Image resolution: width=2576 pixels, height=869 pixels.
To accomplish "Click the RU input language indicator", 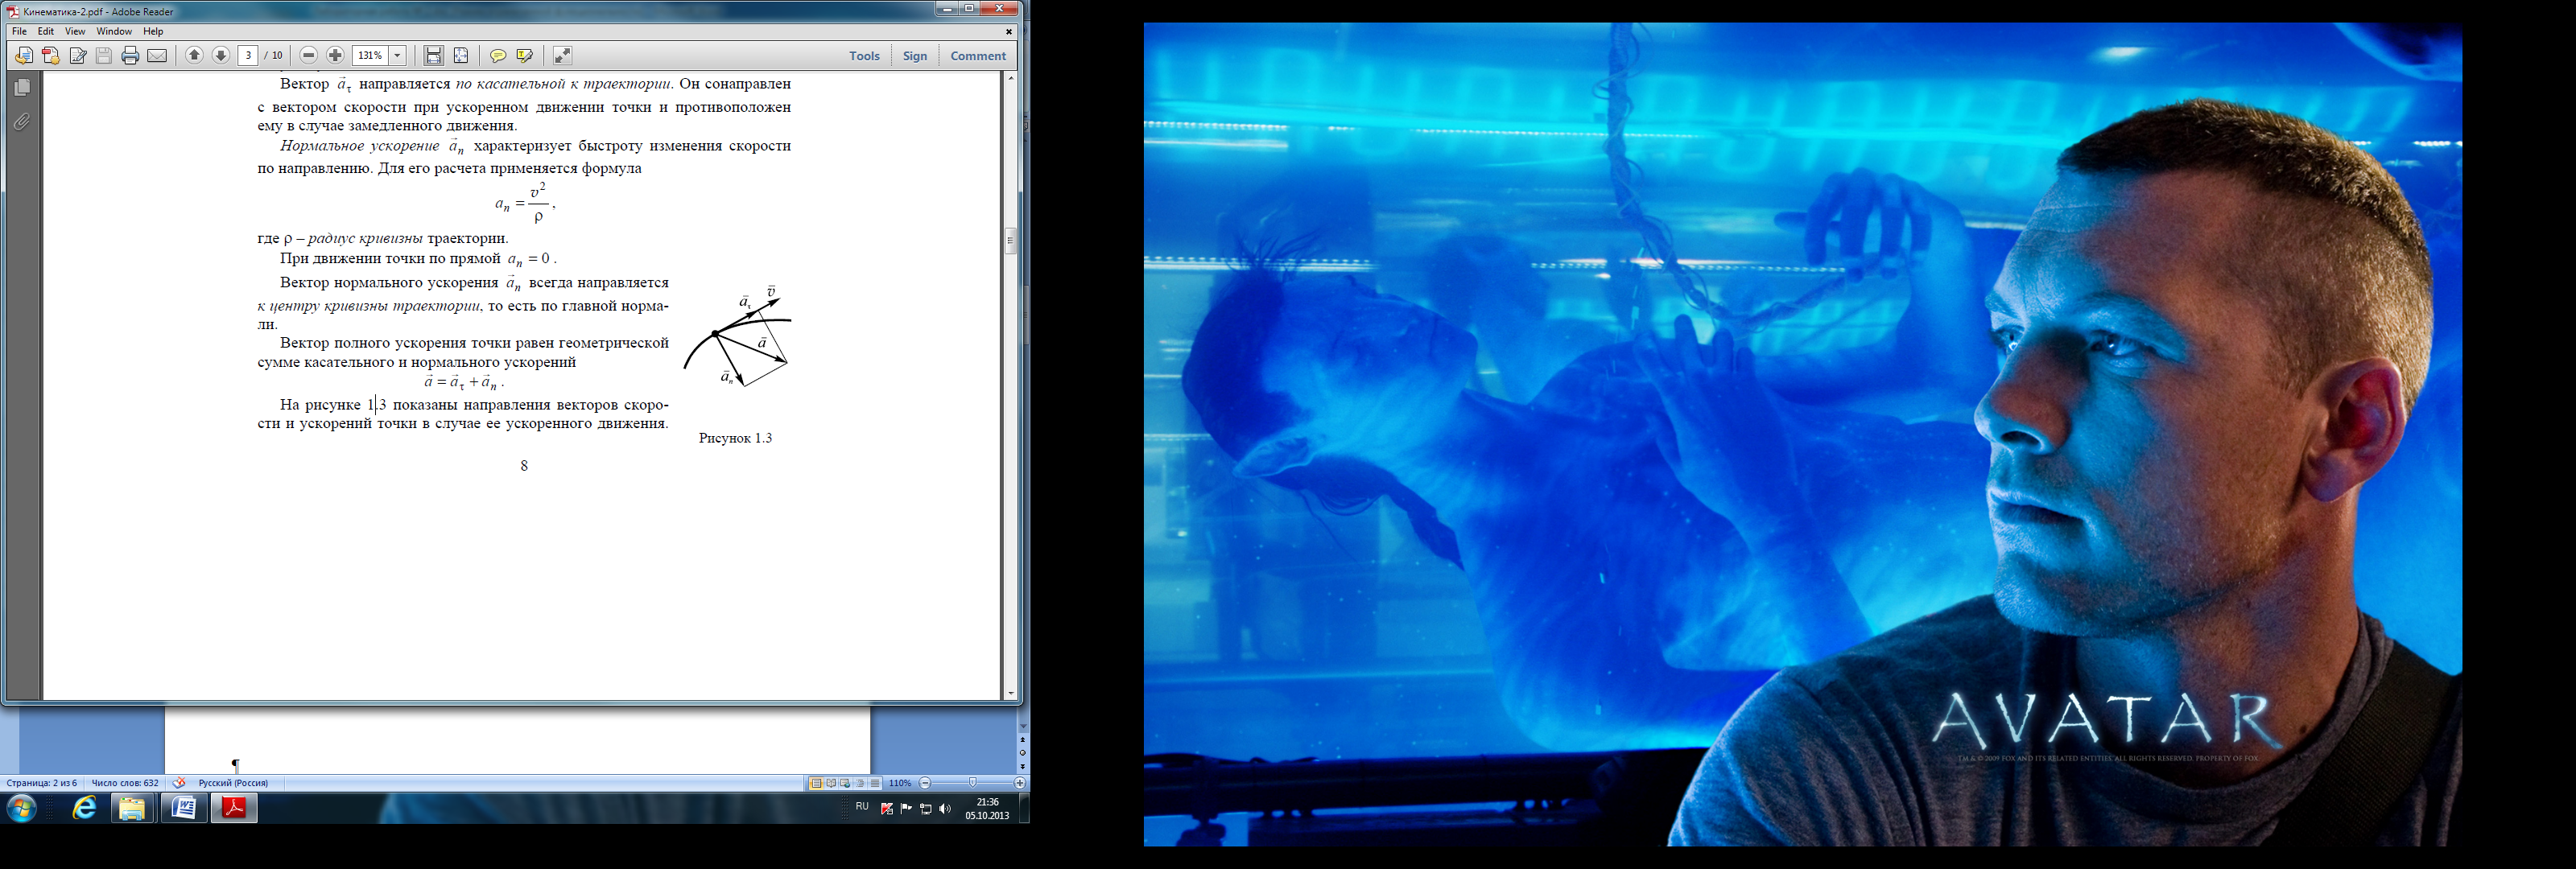I will click(862, 806).
